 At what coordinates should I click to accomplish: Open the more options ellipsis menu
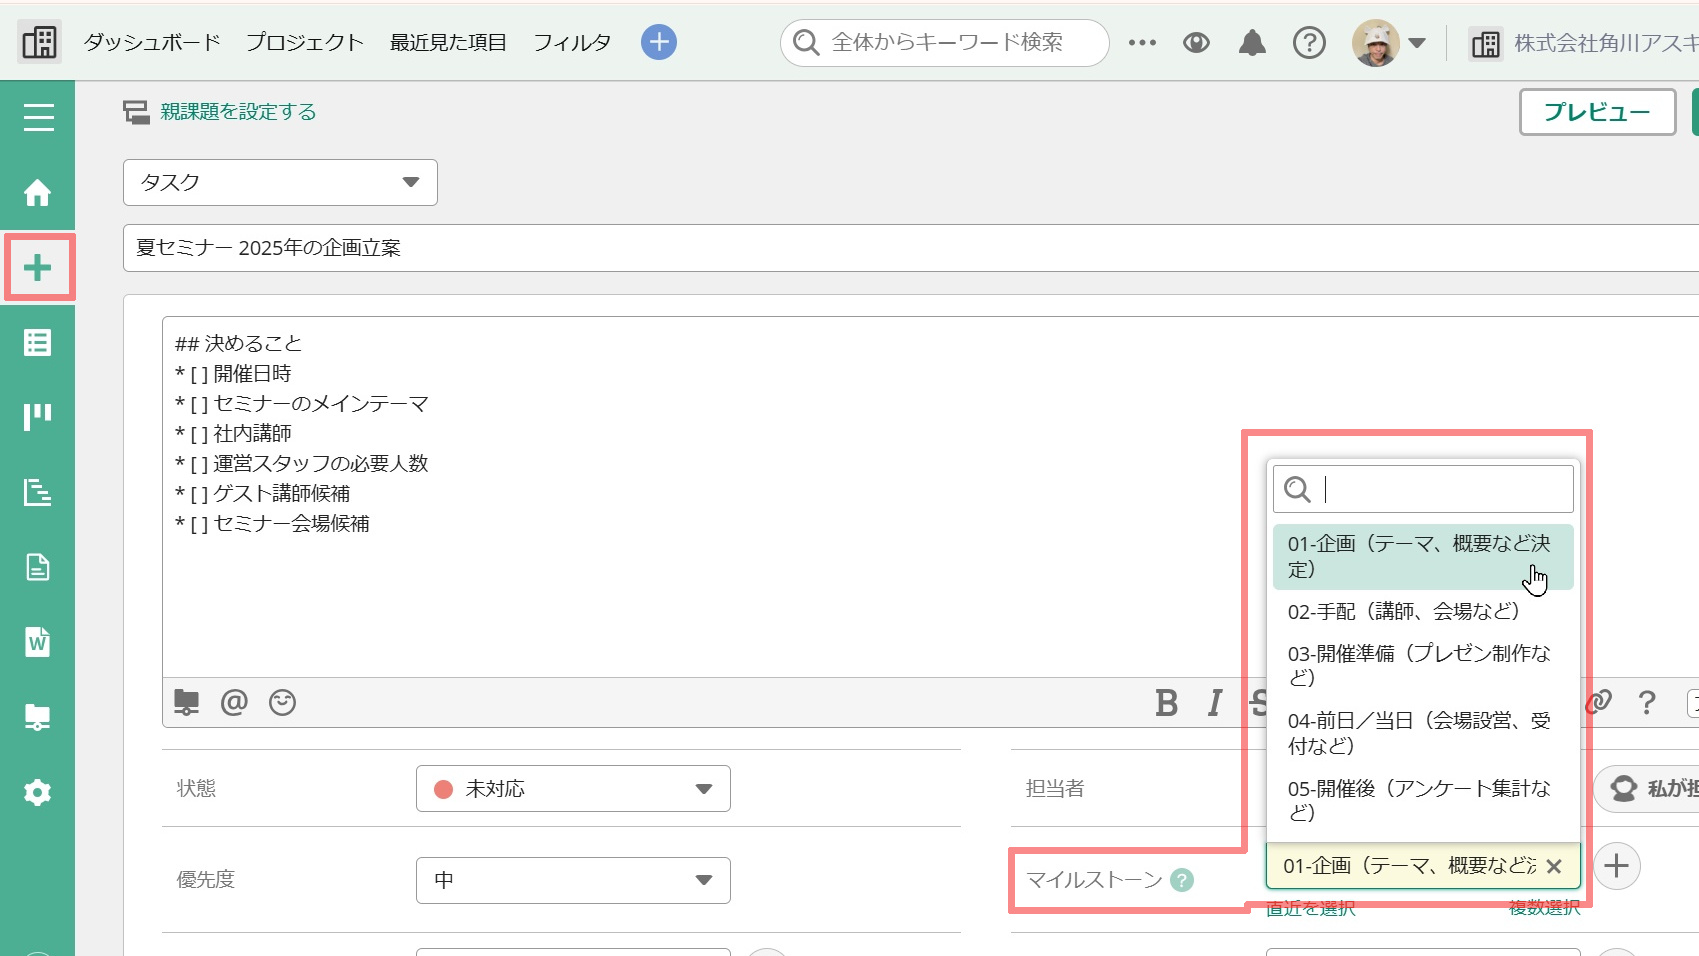[1142, 43]
